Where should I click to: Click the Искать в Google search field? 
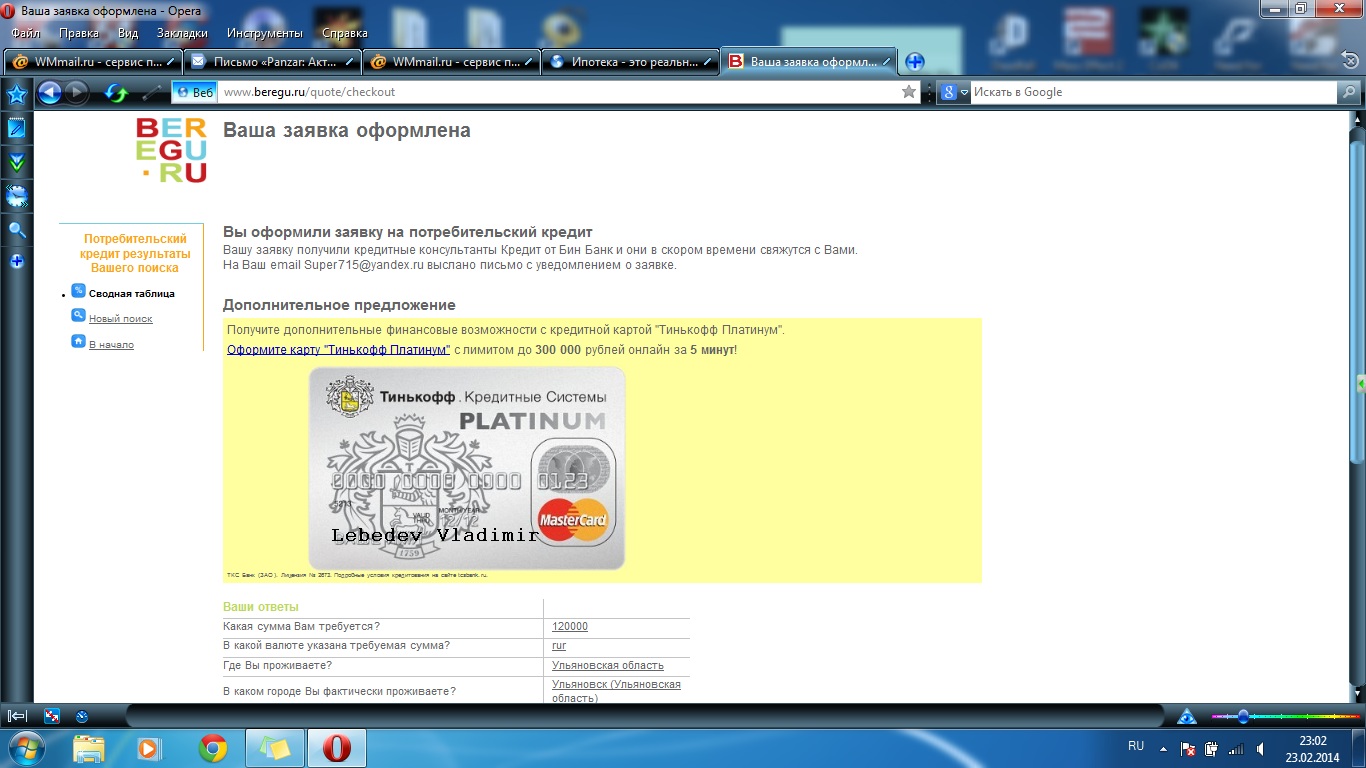coord(1153,92)
